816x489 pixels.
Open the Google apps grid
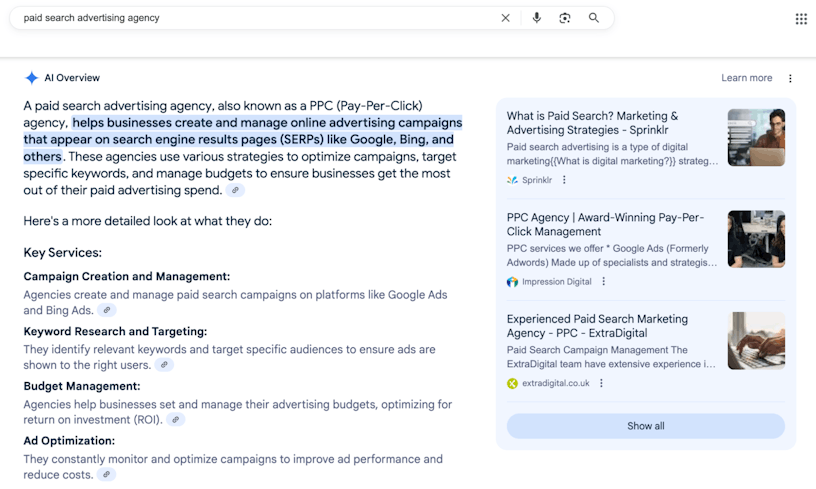tap(801, 18)
